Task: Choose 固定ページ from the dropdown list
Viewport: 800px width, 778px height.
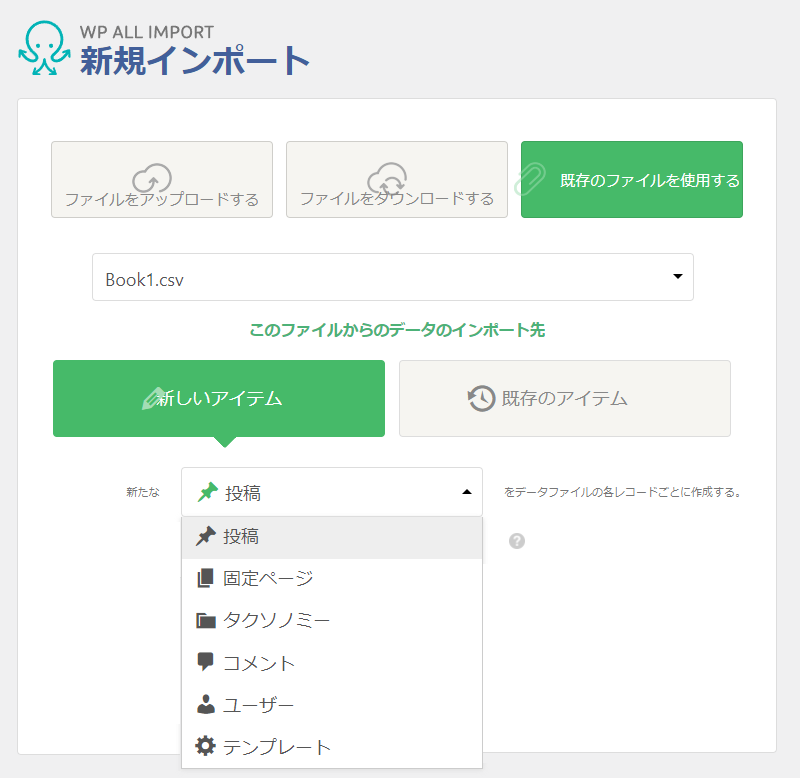Action: pyautogui.click(x=332, y=579)
